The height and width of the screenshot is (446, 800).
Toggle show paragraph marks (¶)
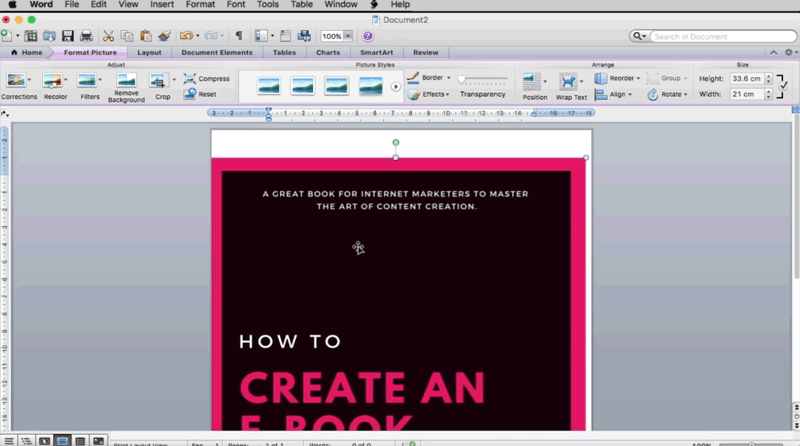pyautogui.click(x=238, y=36)
